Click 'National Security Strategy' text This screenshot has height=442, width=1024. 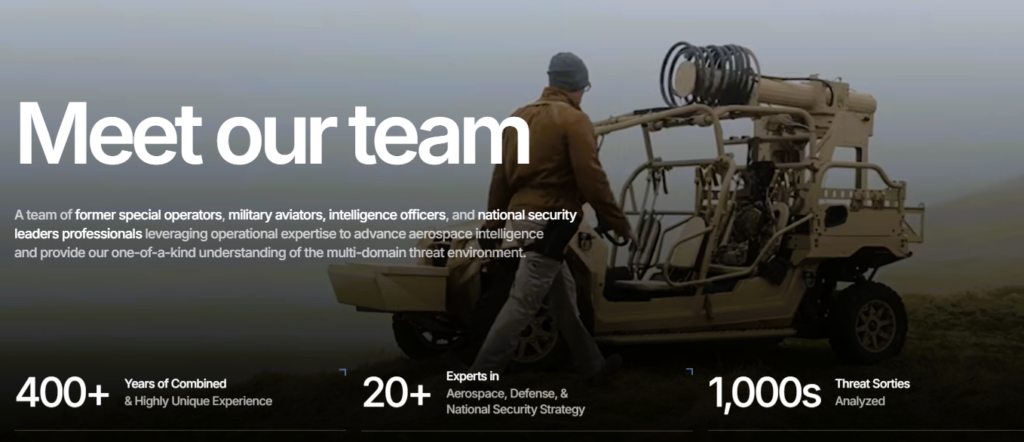tap(515, 410)
